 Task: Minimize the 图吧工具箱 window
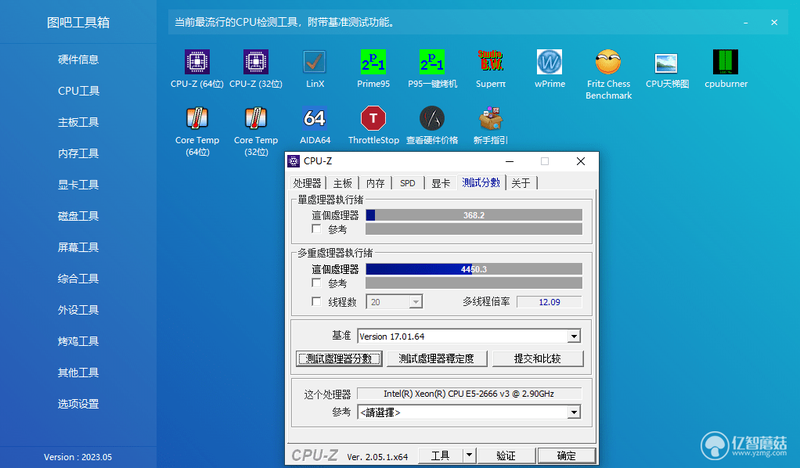(x=745, y=22)
